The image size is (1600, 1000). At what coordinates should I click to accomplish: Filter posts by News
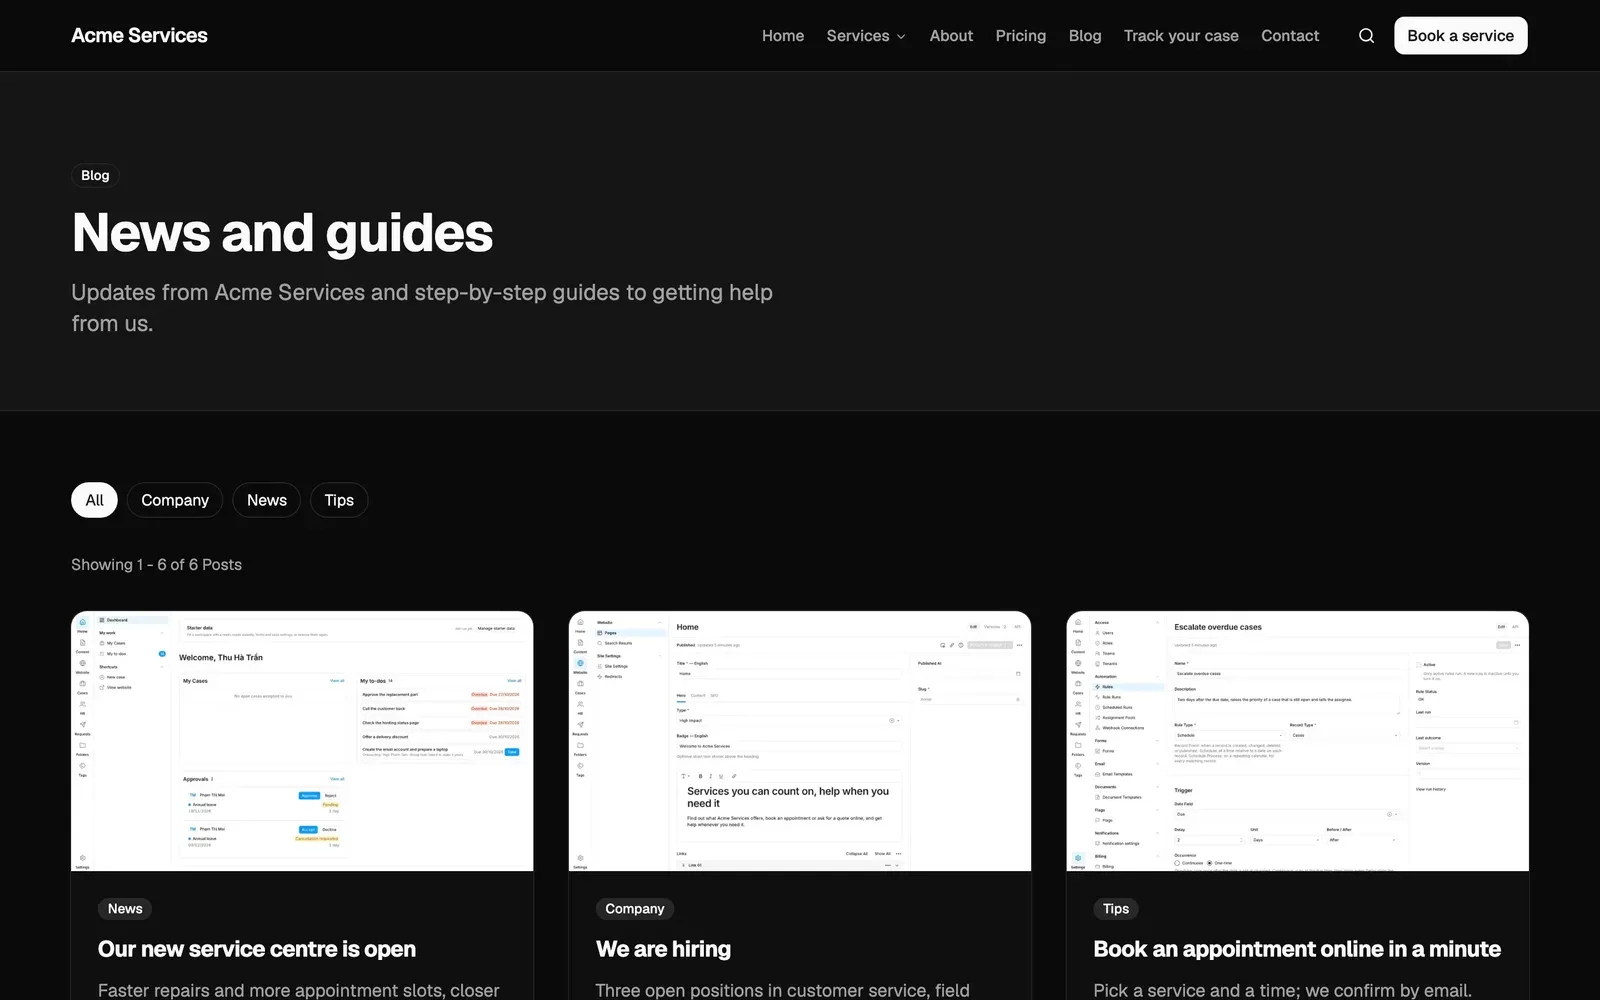coord(267,500)
